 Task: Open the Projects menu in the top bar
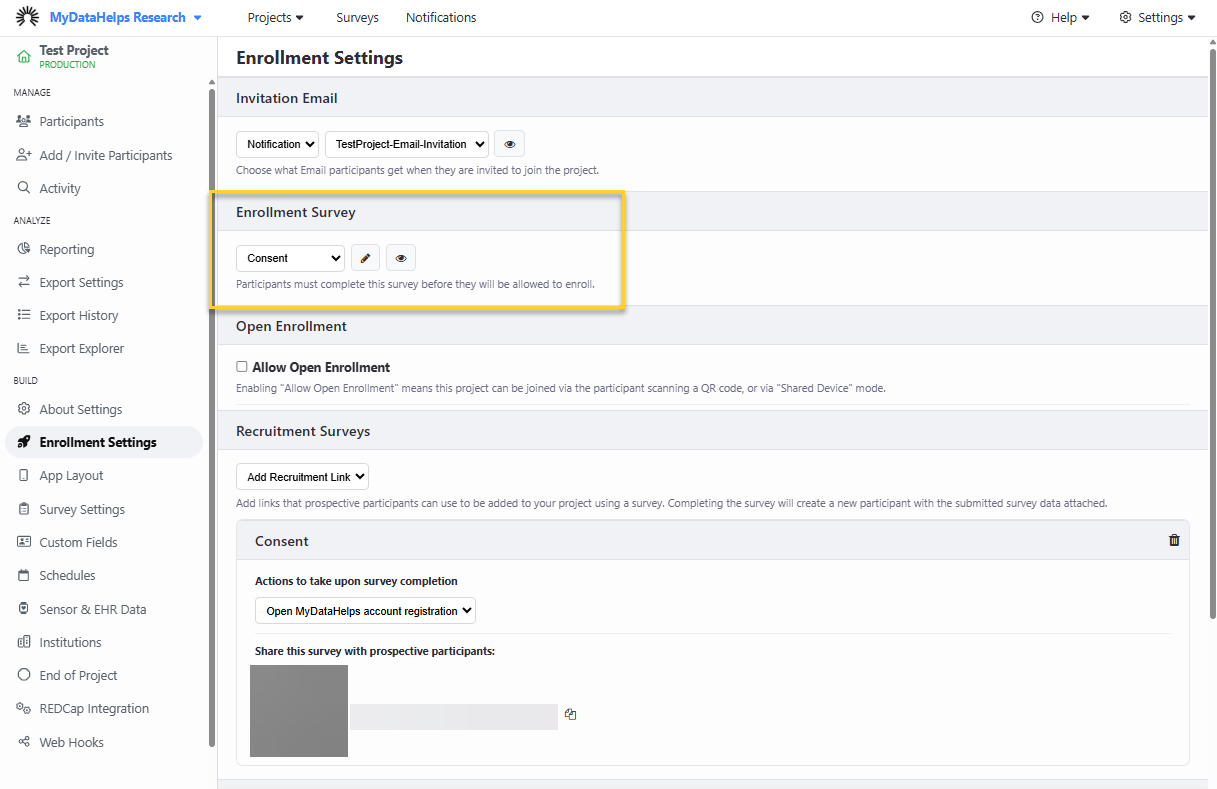tap(275, 17)
